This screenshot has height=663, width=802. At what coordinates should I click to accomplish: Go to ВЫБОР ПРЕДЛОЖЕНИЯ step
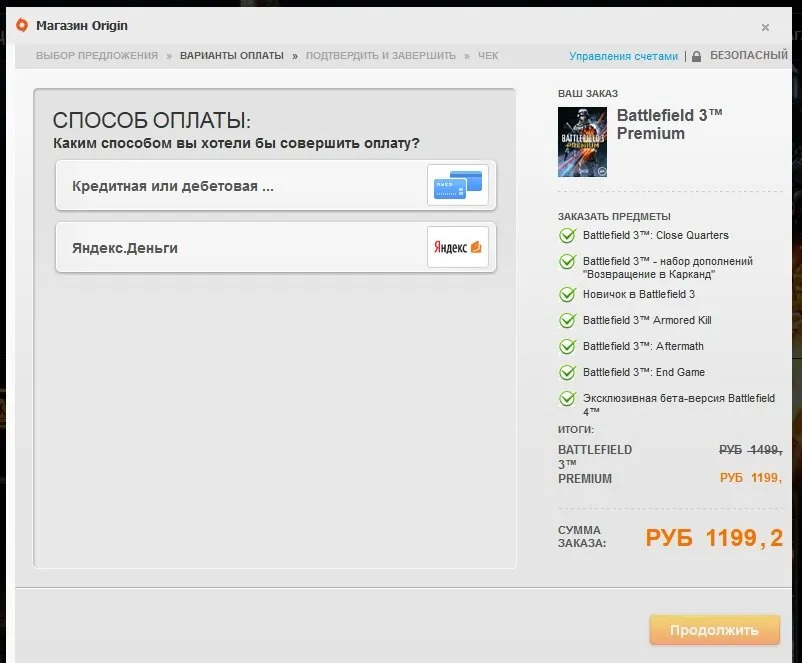[x=97, y=56]
